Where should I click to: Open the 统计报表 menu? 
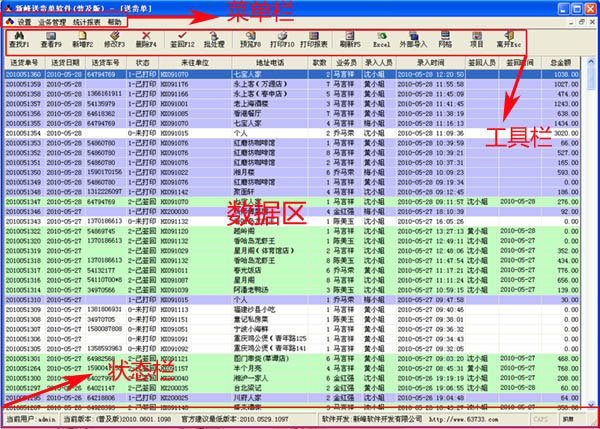point(86,22)
